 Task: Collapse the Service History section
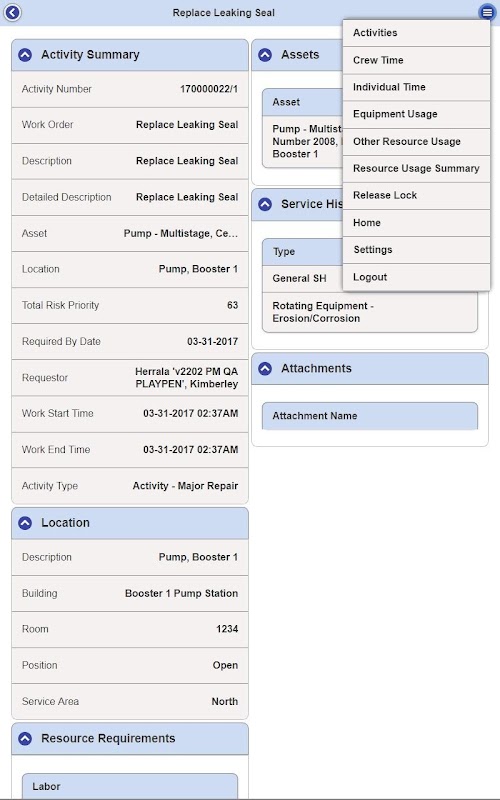[265, 204]
